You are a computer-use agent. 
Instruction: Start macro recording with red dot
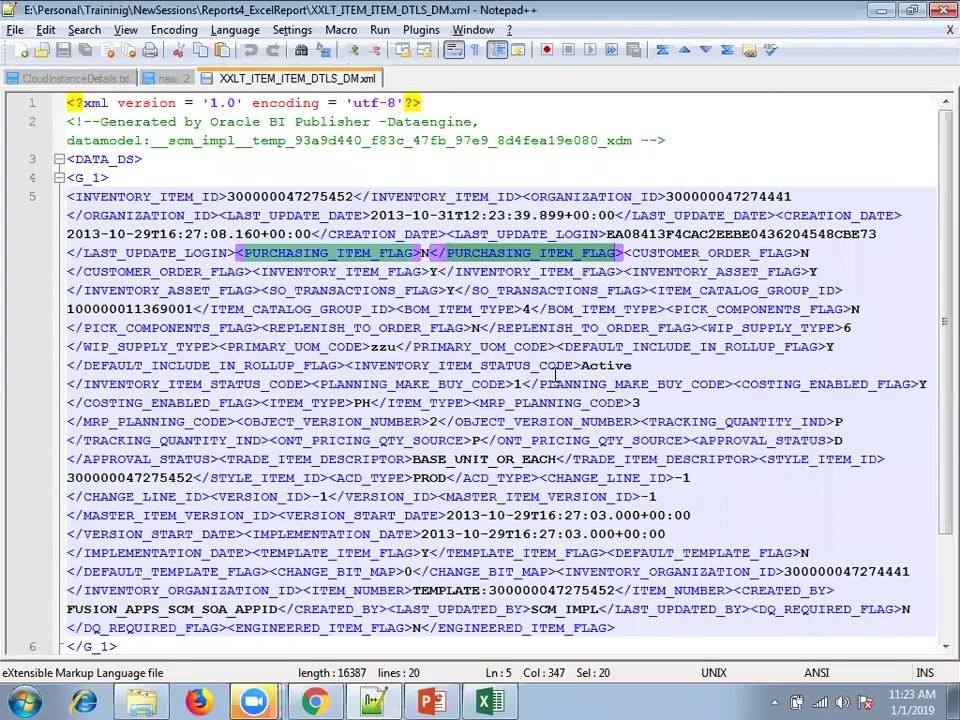pyautogui.click(x=547, y=50)
